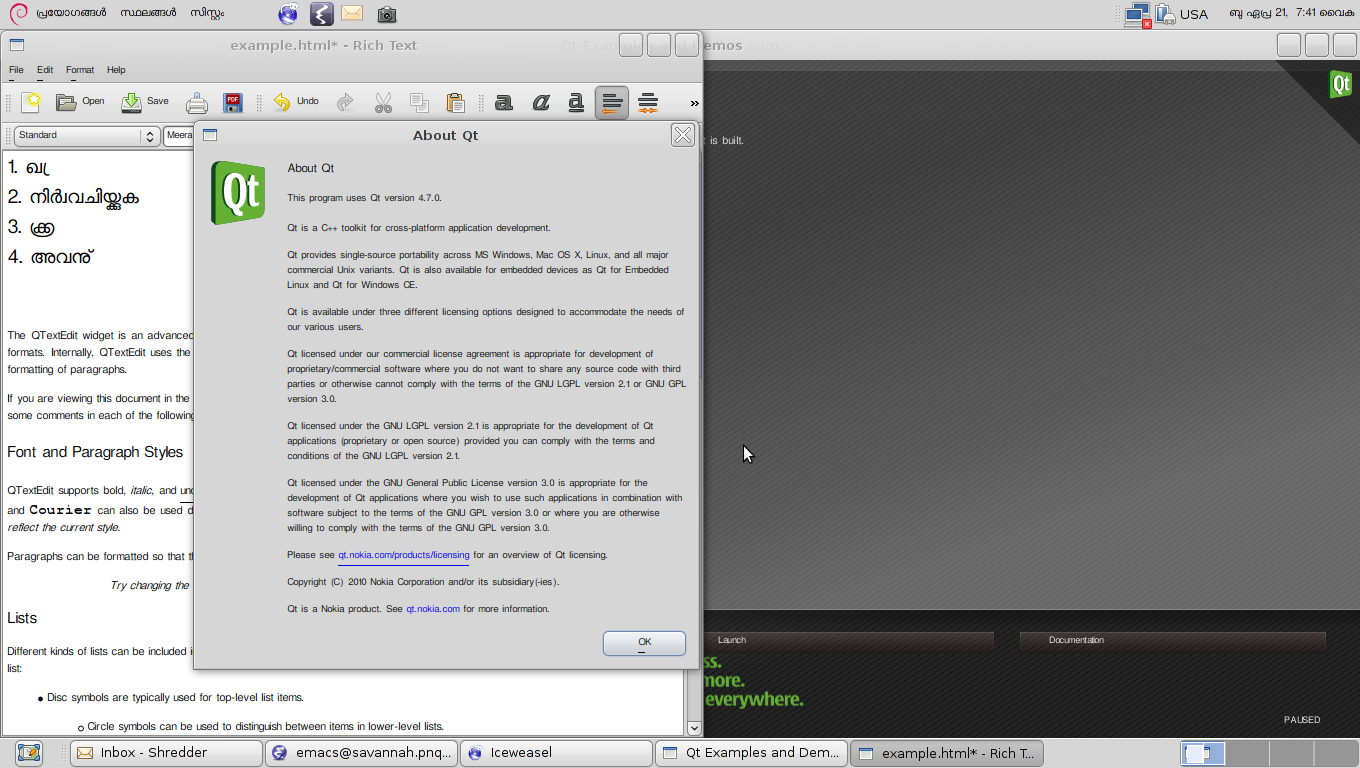Open the Format menu
Image resolution: width=1360 pixels, height=768 pixels.
tap(80, 70)
